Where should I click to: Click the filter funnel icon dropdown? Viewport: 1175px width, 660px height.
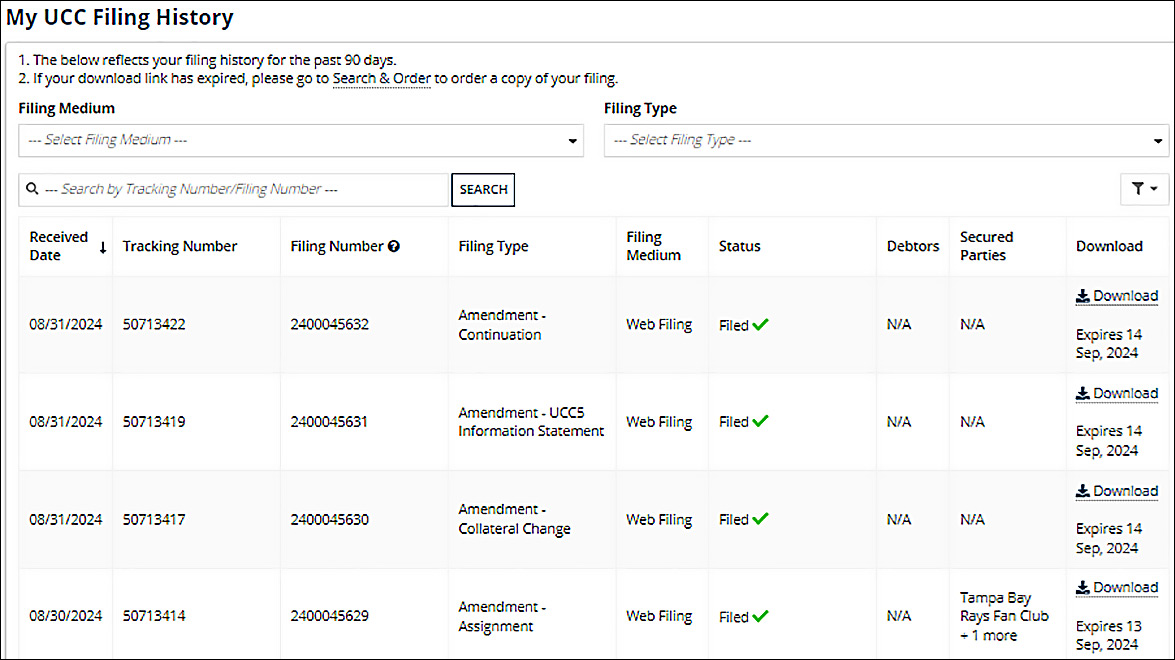pos(1145,188)
